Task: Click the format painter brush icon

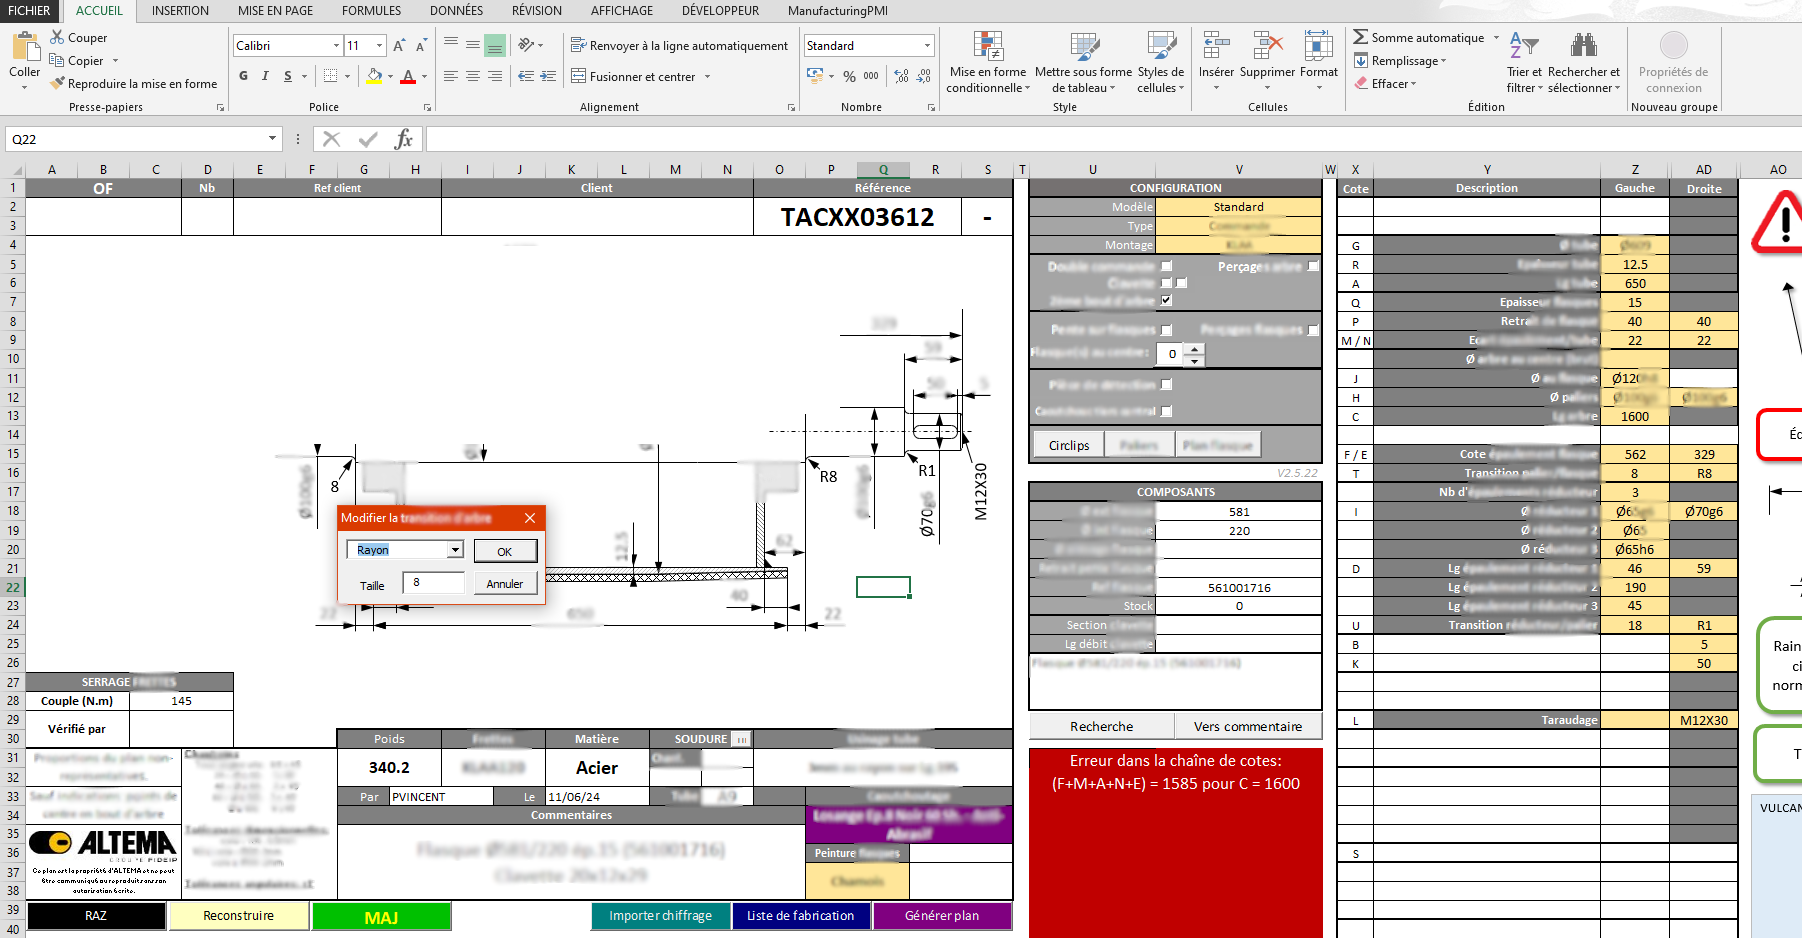Action: pyautogui.click(x=58, y=84)
